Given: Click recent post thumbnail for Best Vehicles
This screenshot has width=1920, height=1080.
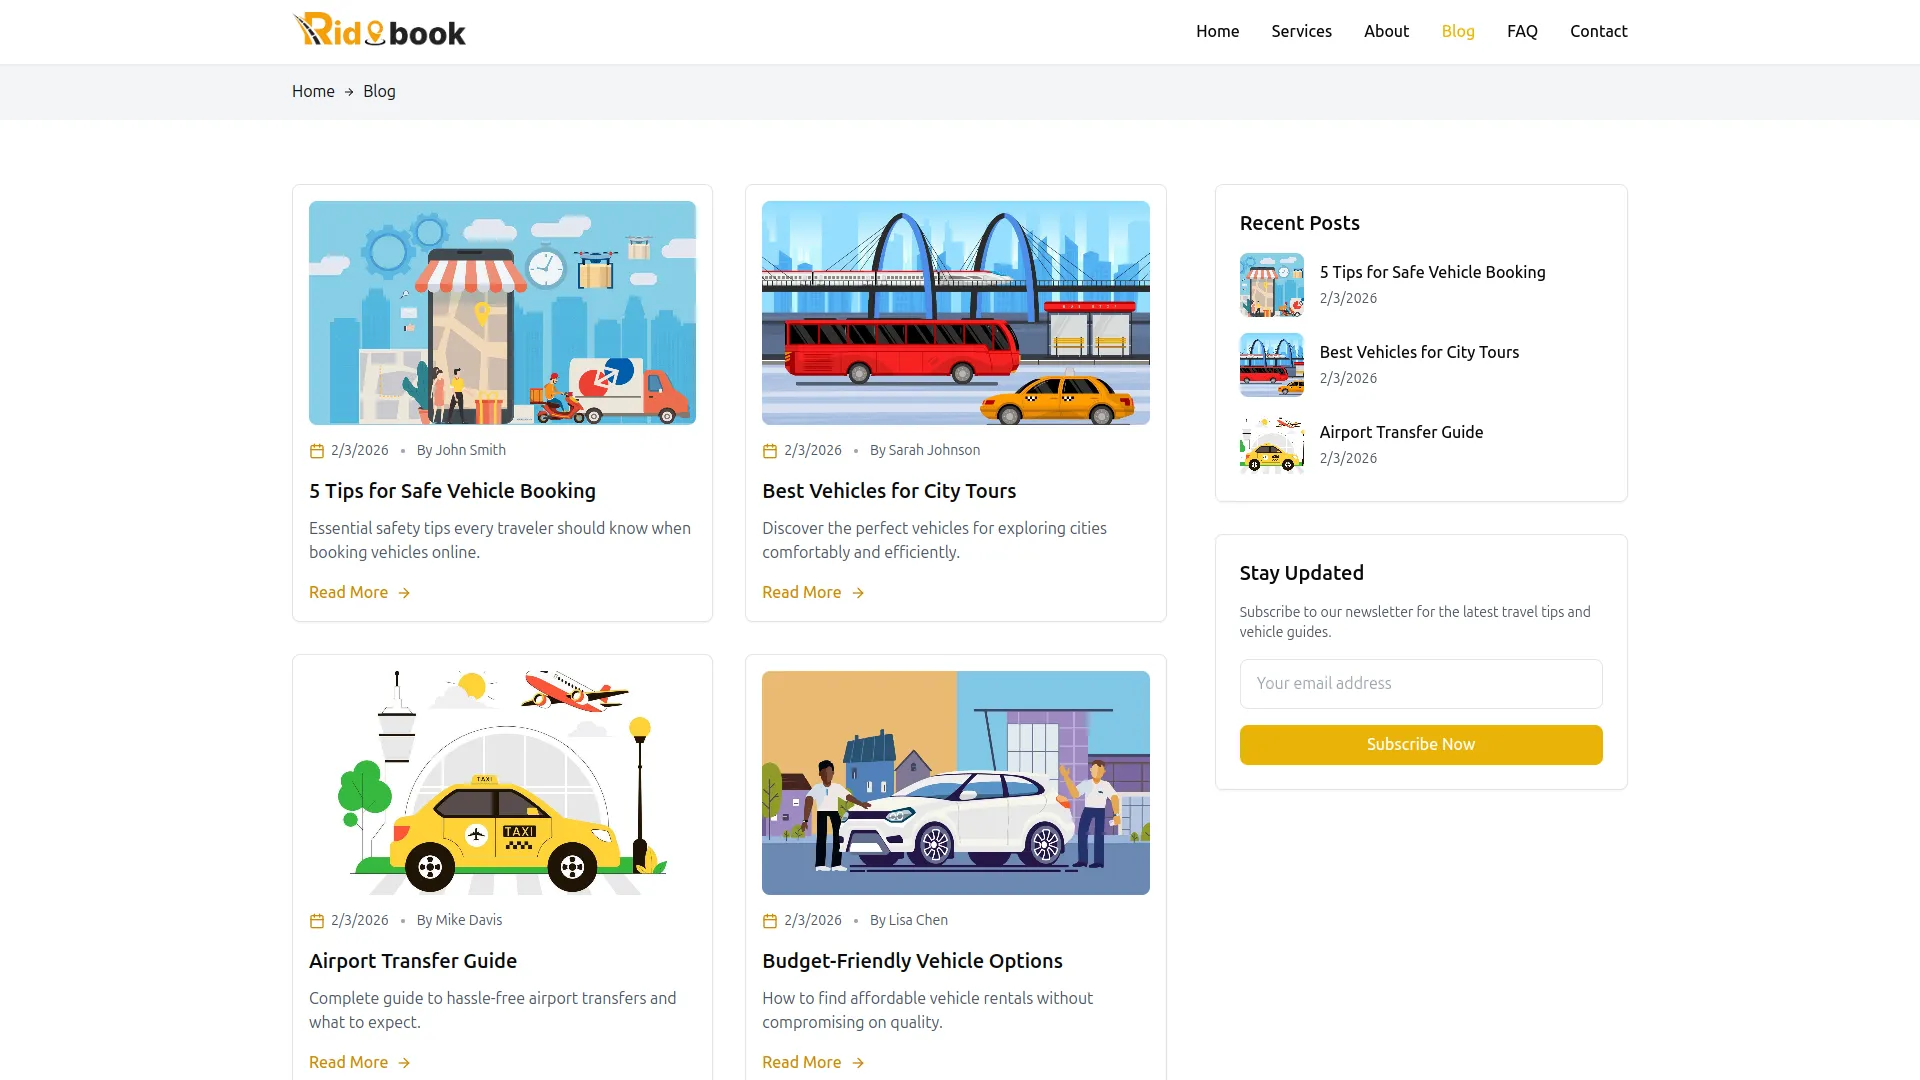Looking at the screenshot, I should pos(1271,365).
